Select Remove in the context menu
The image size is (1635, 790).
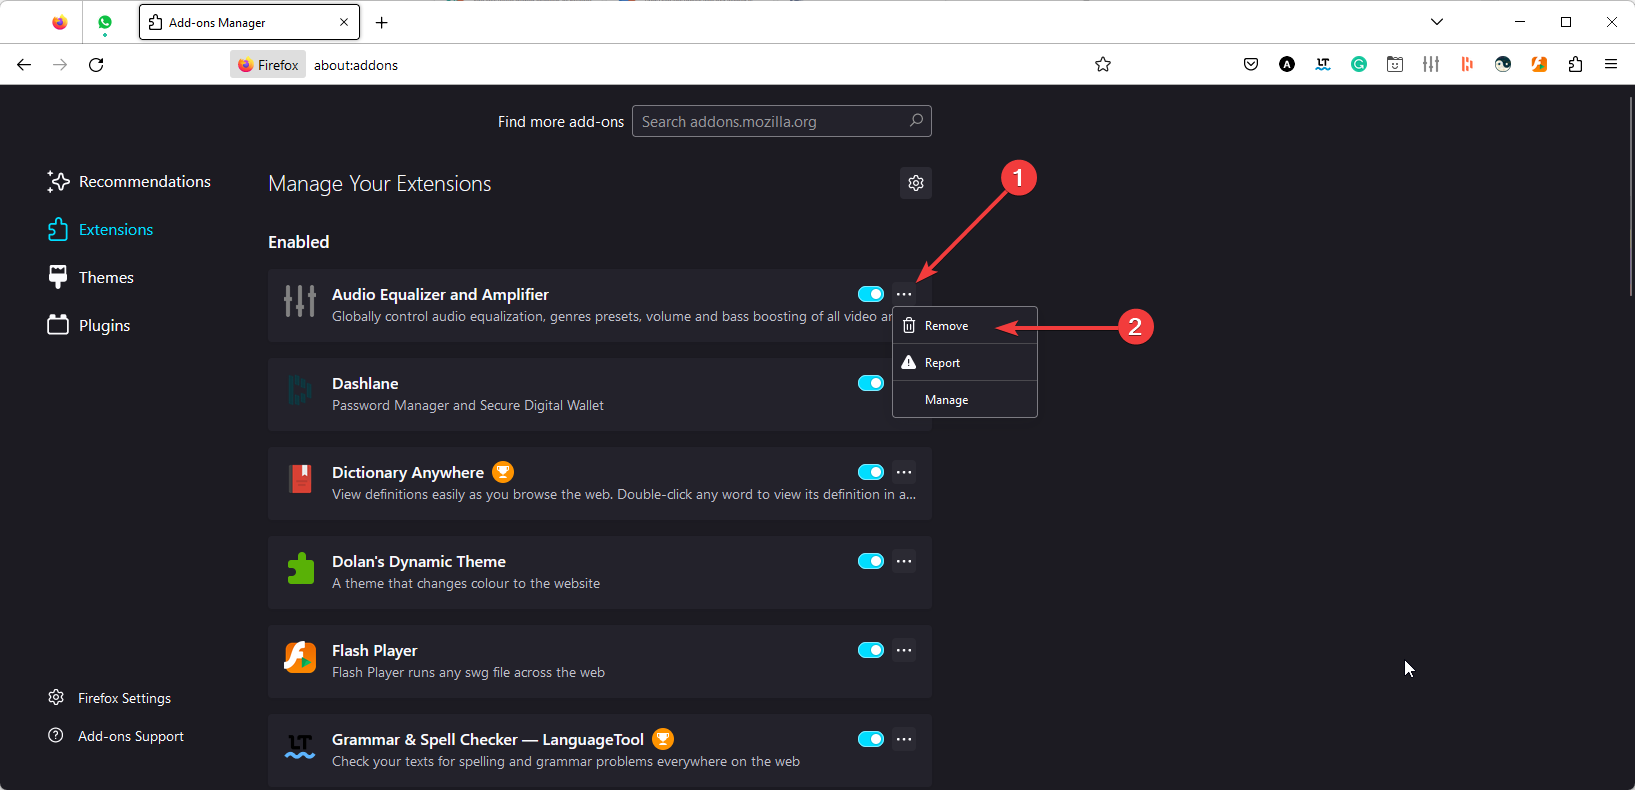[x=965, y=326]
